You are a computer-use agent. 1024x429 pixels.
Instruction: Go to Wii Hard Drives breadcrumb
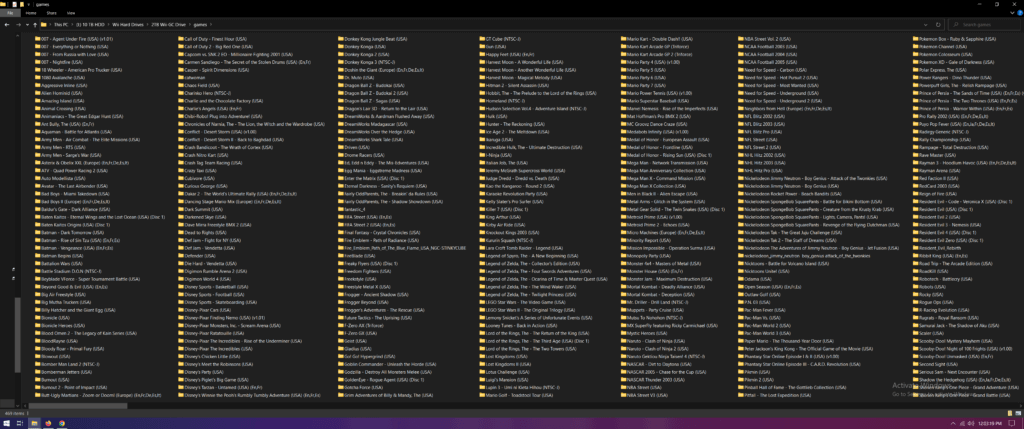click(129, 23)
